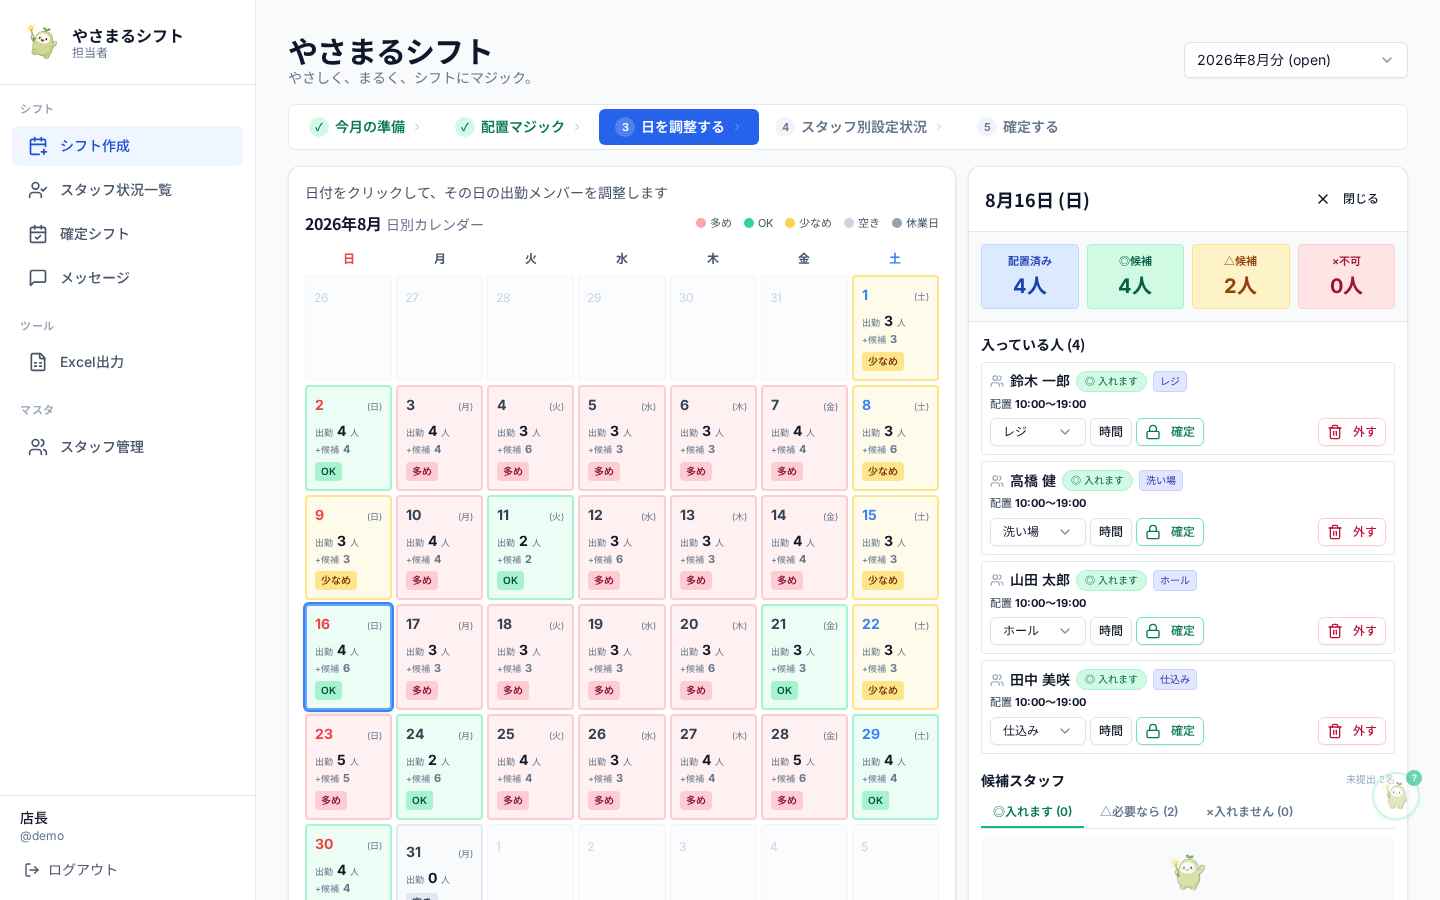Click 配置 10:00〜19:00 under 田中 美咲
The width and height of the screenshot is (1440, 900).
1038,703
